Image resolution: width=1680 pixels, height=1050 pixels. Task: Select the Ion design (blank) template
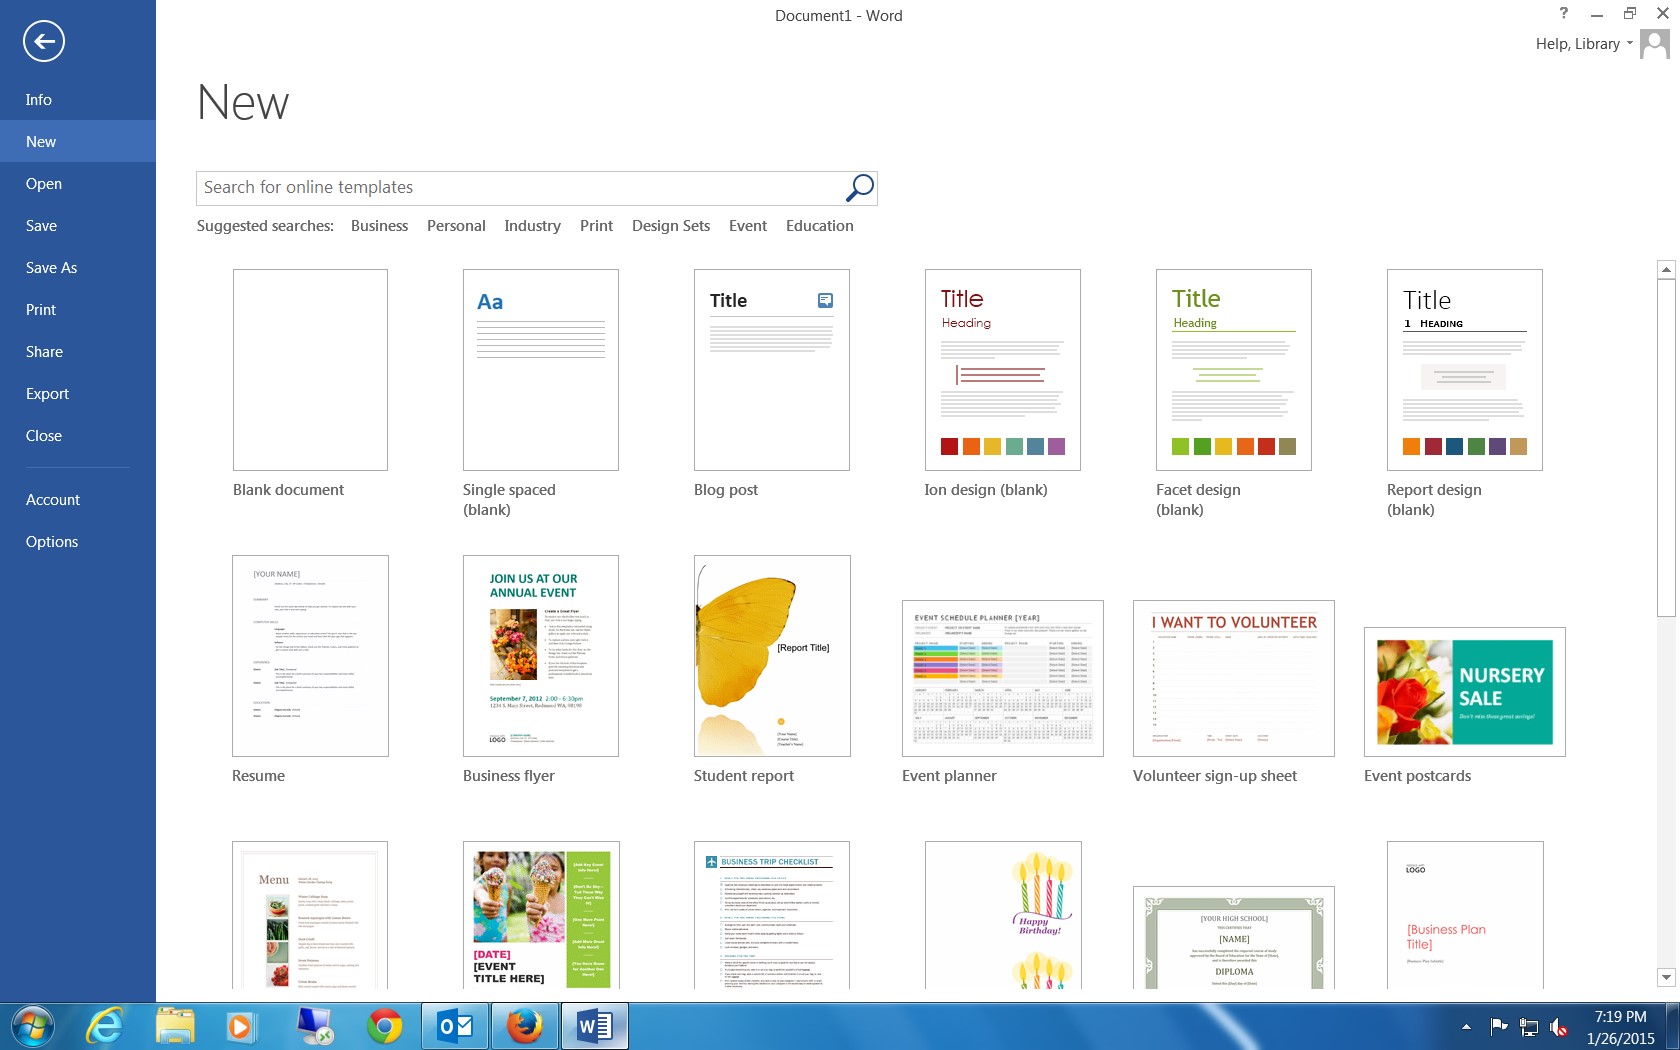[x=1003, y=370]
